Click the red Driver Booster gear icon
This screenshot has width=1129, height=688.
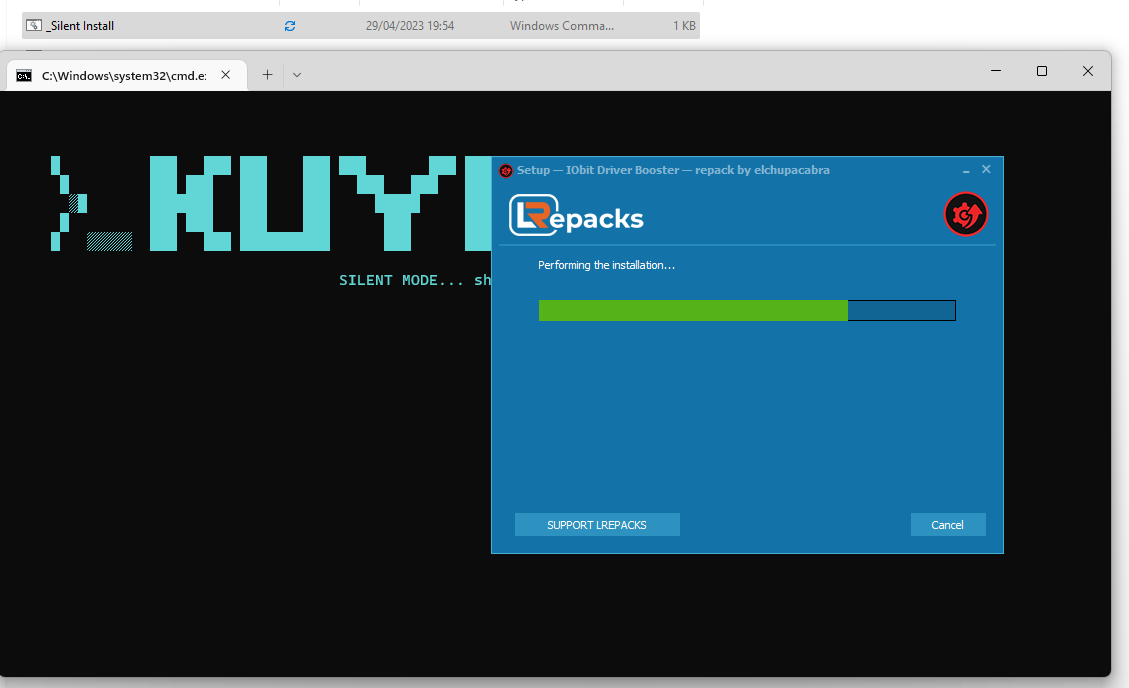click(x=965, y=214)
